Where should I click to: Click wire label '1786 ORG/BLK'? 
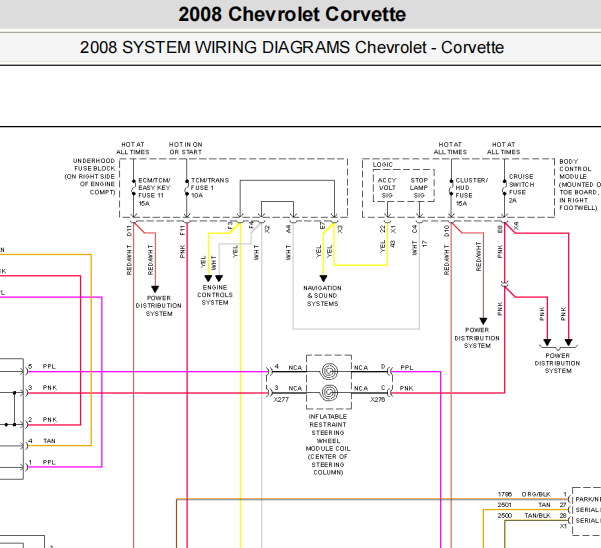pos(524,494)
